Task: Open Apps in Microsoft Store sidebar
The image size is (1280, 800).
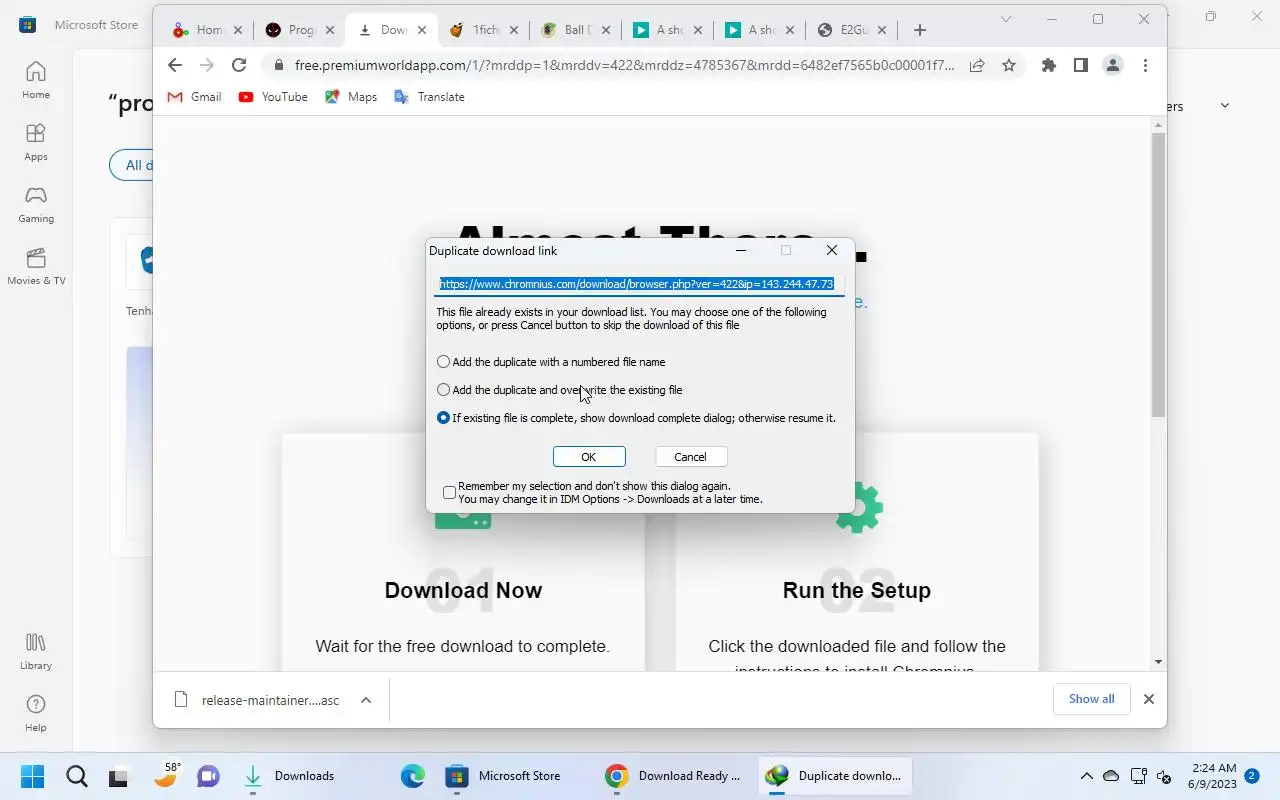Action: [x=36, y=142]
